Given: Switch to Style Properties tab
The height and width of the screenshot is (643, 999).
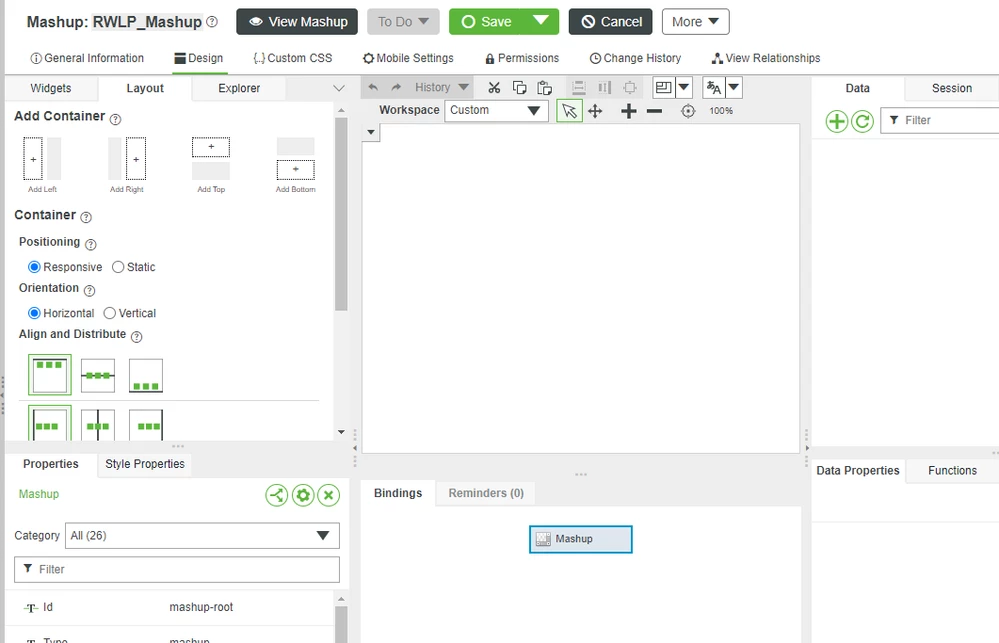Looking at the screenshot, I should click(x=145, y=464).
